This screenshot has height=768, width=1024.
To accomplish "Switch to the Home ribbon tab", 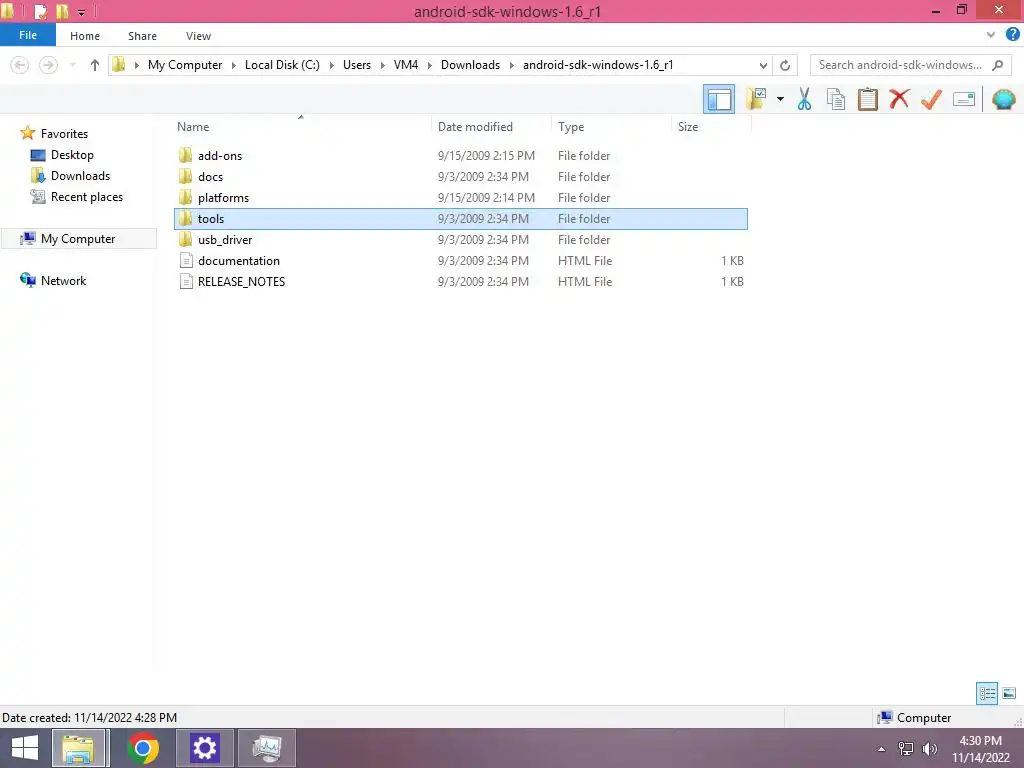I will (85, 36).
